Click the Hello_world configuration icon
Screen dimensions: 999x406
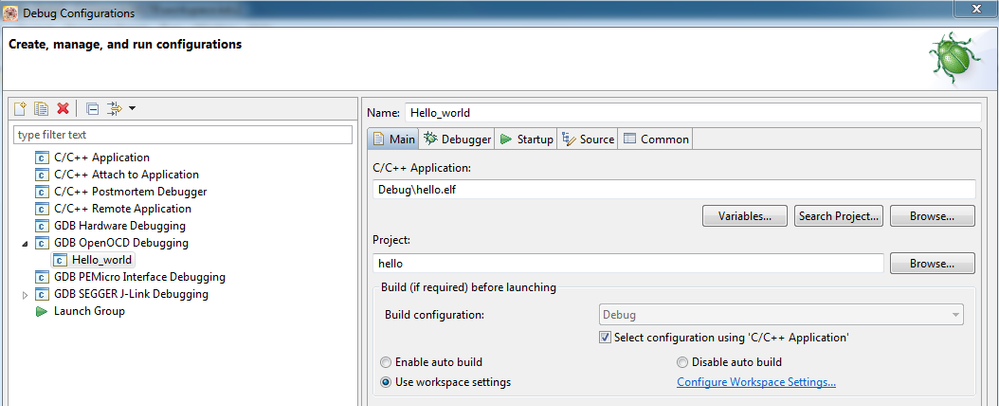(x=59, y=260)
